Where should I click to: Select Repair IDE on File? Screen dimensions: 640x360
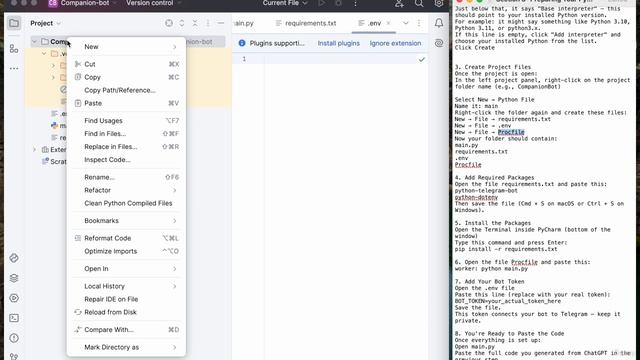[x=126, y=299]
